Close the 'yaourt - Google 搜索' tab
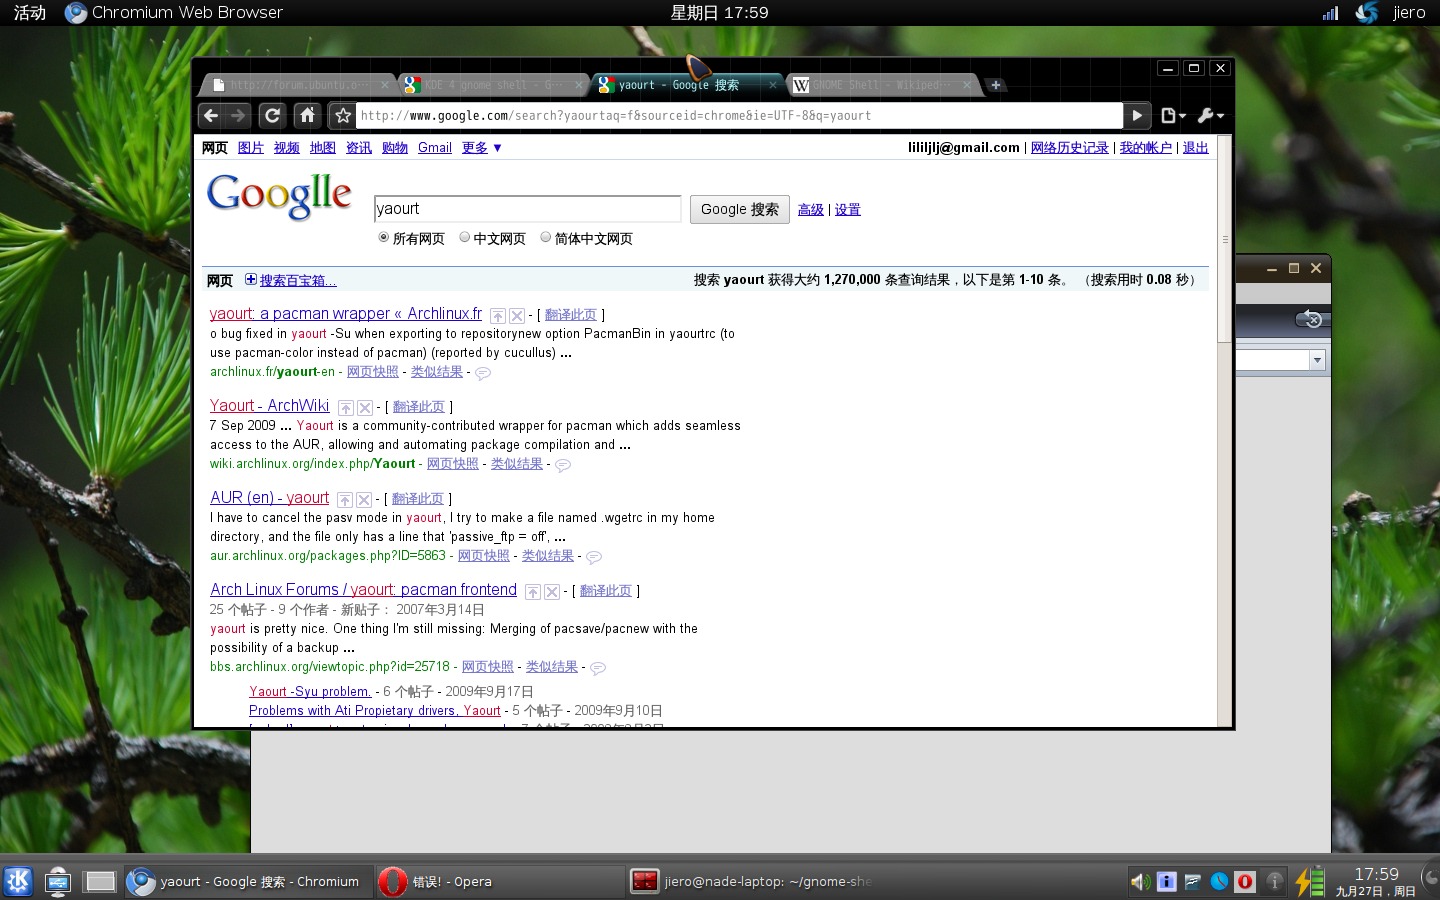 772,85
